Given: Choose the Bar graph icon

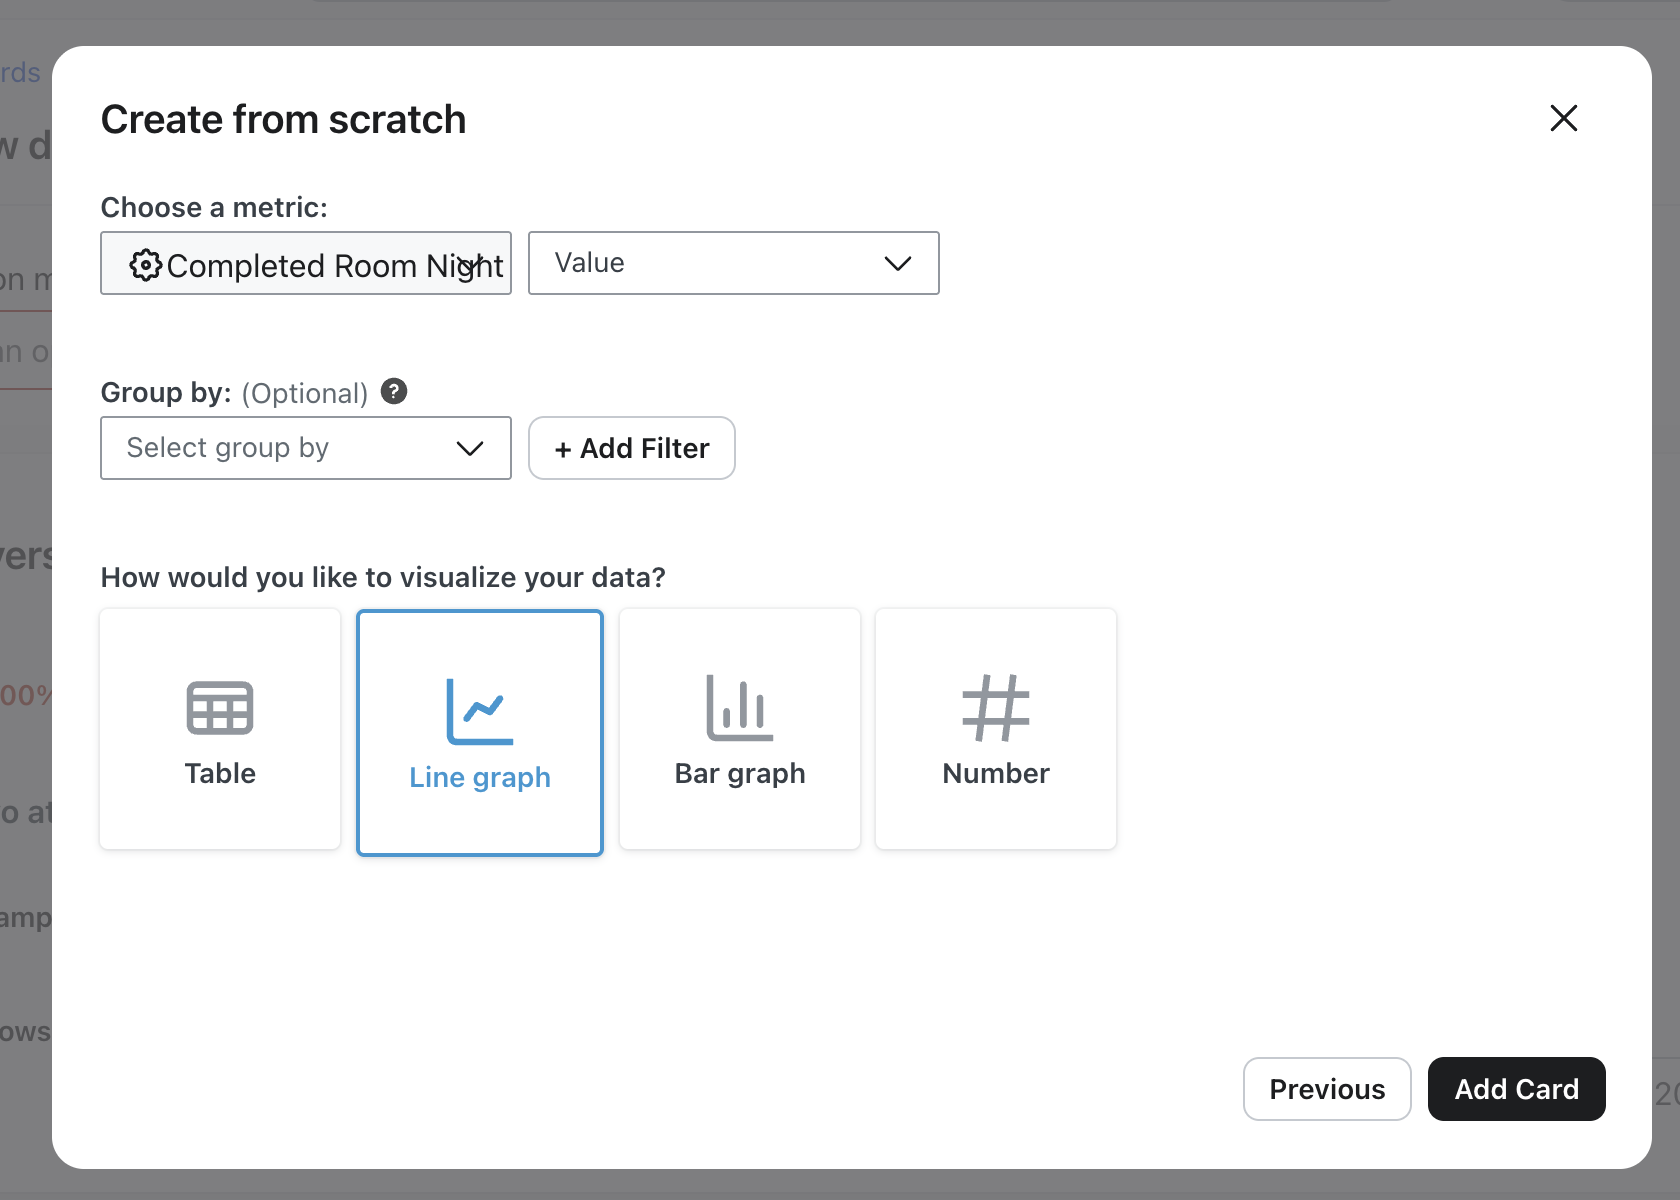Looking at the screenshot, I should 740,708.
